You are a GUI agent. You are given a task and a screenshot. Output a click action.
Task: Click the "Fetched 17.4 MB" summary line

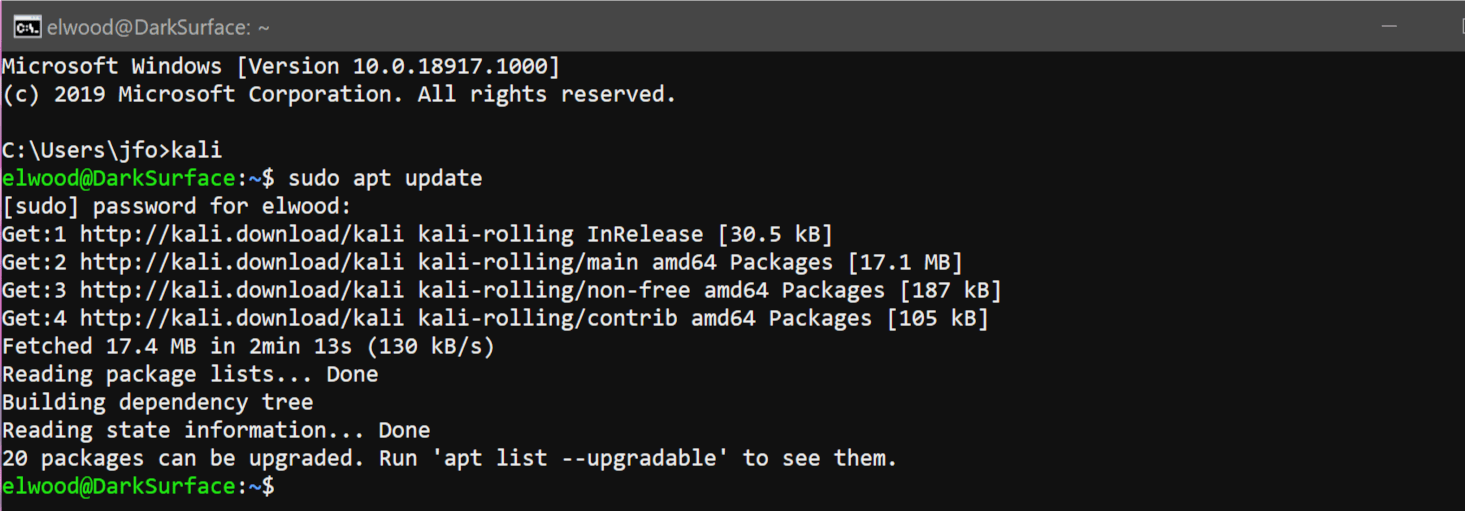coord(248,347)
